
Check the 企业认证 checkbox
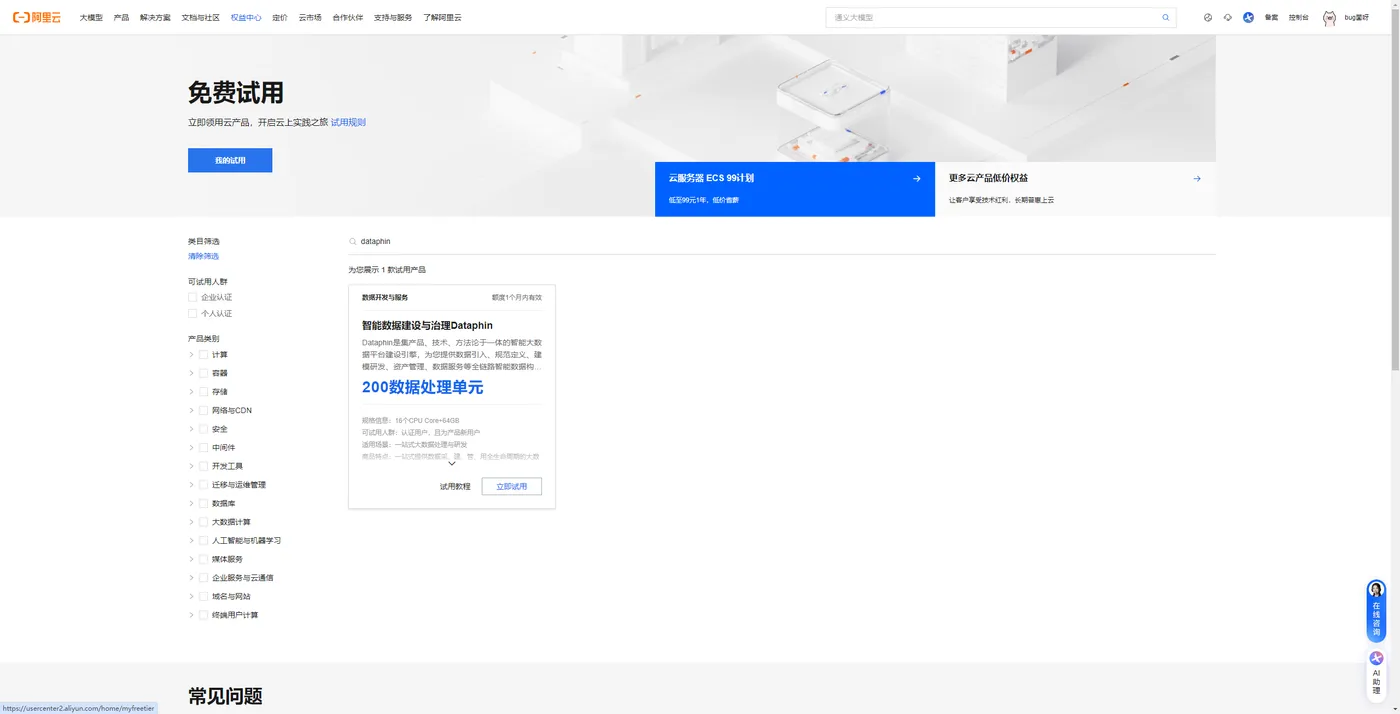tap(192, 297)
